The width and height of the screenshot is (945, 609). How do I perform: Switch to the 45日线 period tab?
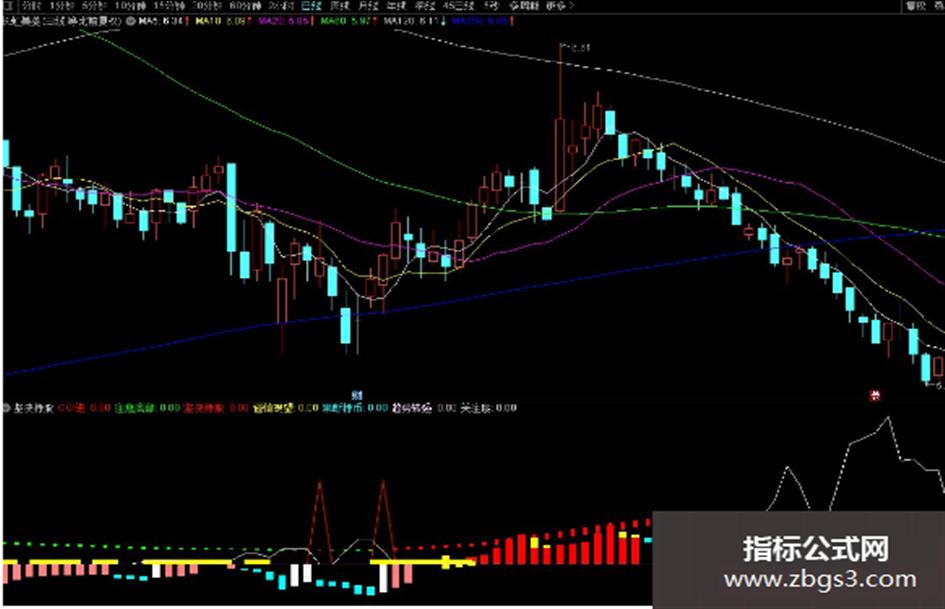point(459,6)
